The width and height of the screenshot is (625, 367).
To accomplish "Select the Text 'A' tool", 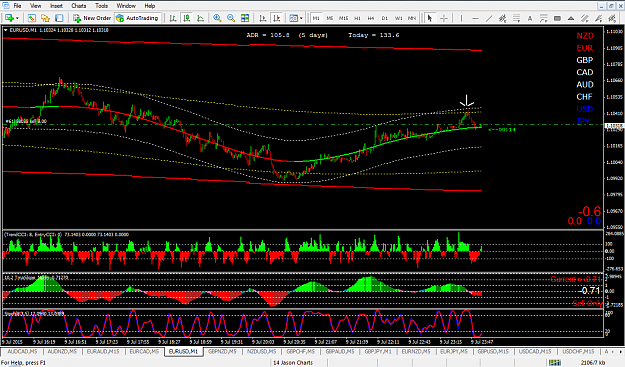I will [x=530, y=18].
